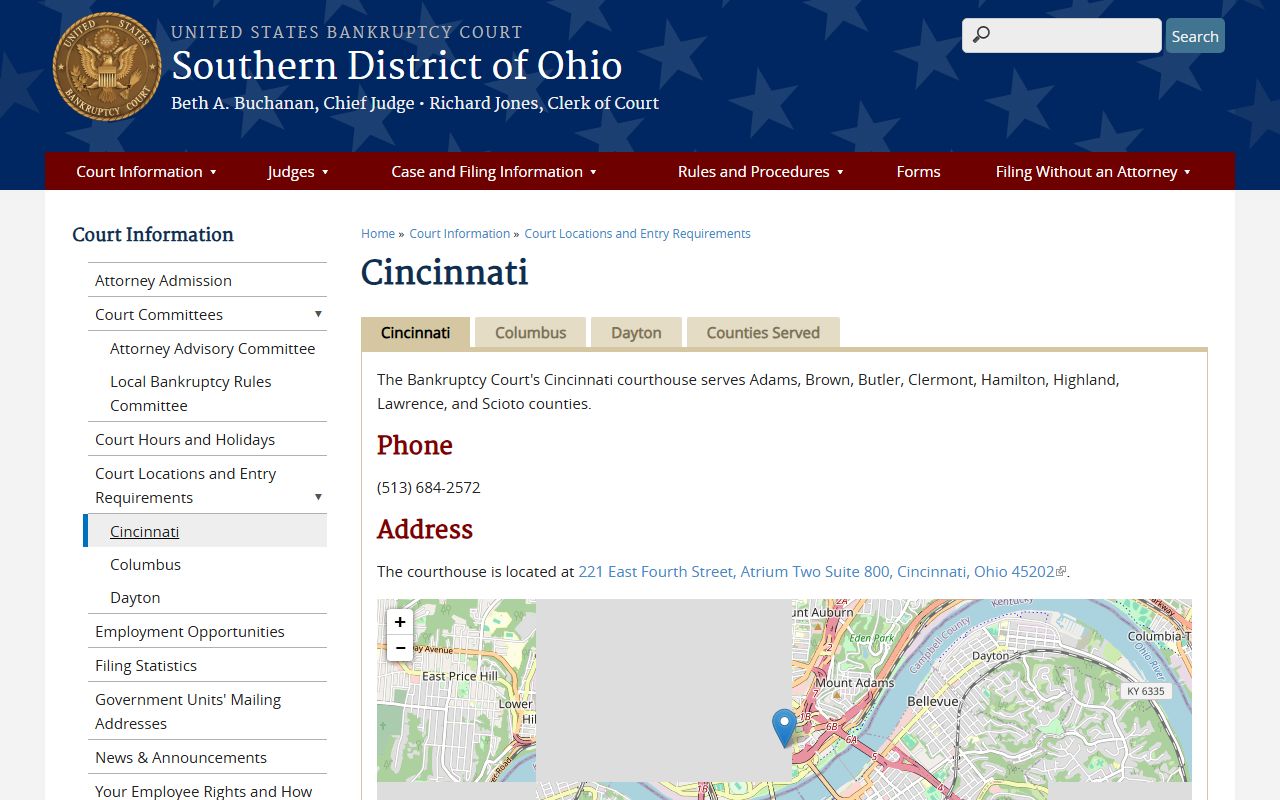1280x800 pixels.
Task: Select Cincinnati in the sidebar
Action: (x=145, y=531)
